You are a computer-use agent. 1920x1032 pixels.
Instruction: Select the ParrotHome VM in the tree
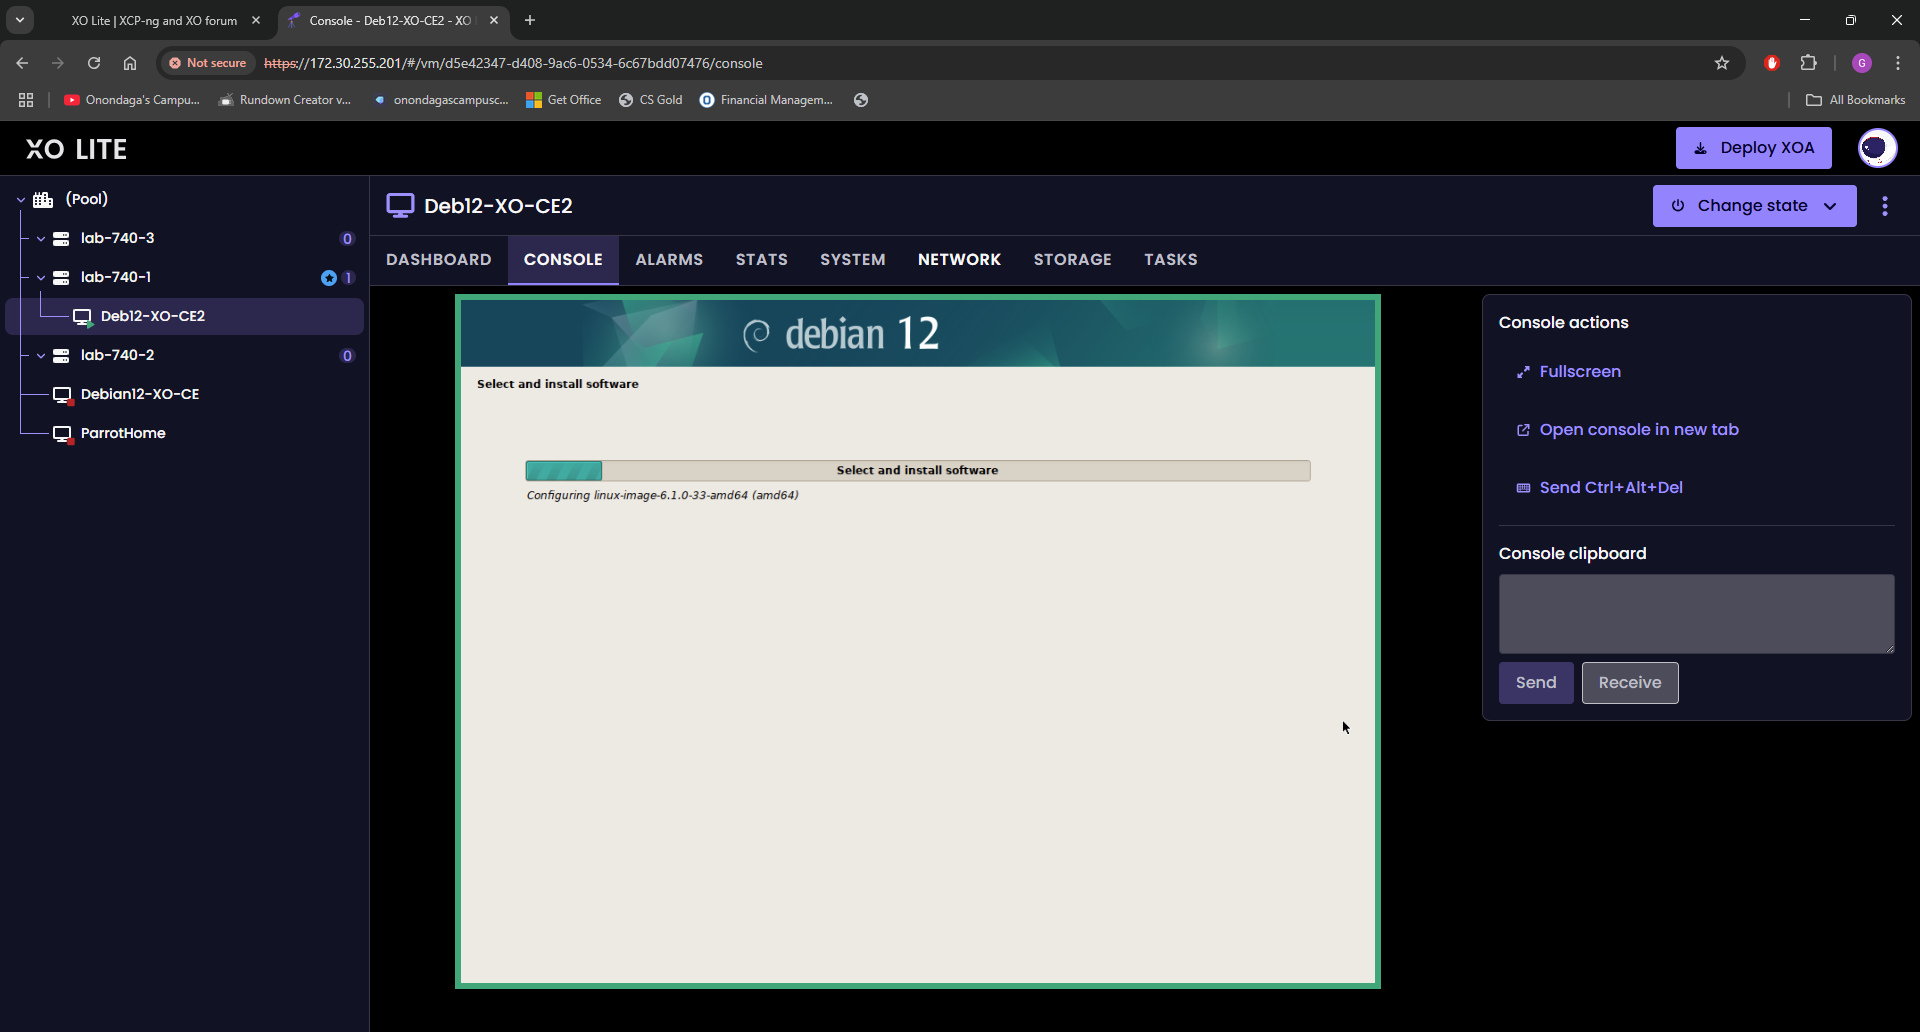(x=123, y=433)
